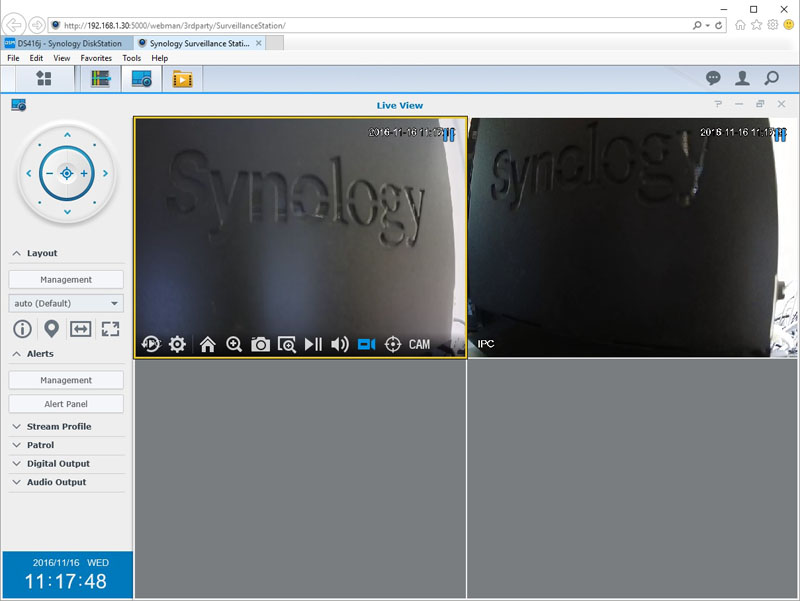The width and height of the screenshot is (800, 601).
Task: Open a new blank browser tab
Action: pyautogui.click(x=274, y=43)
